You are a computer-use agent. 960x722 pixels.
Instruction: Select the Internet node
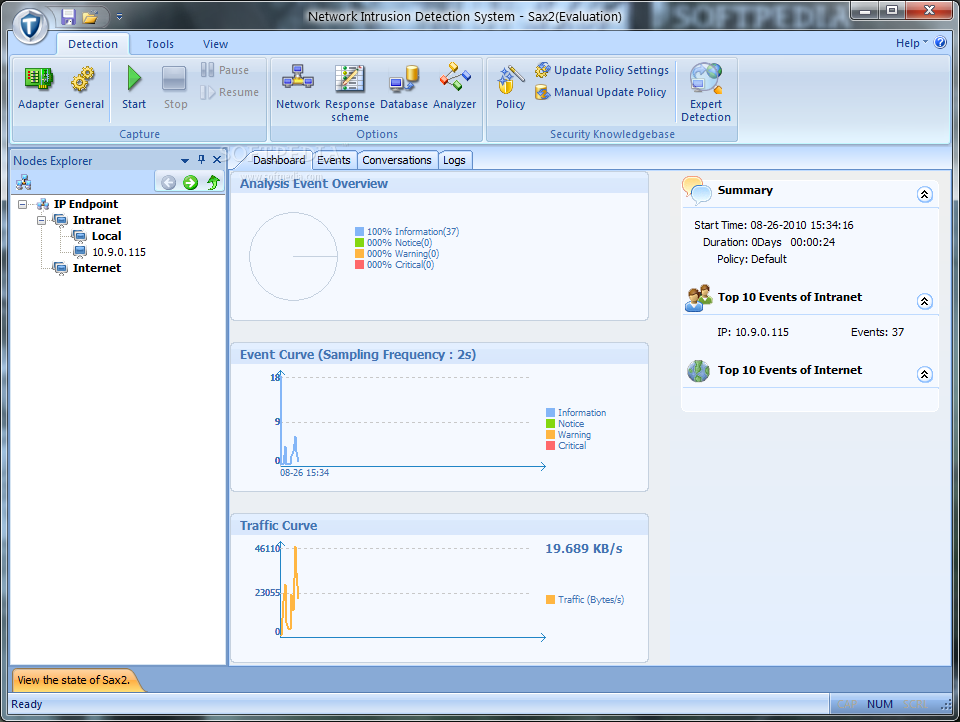click(x=97, y=268)
